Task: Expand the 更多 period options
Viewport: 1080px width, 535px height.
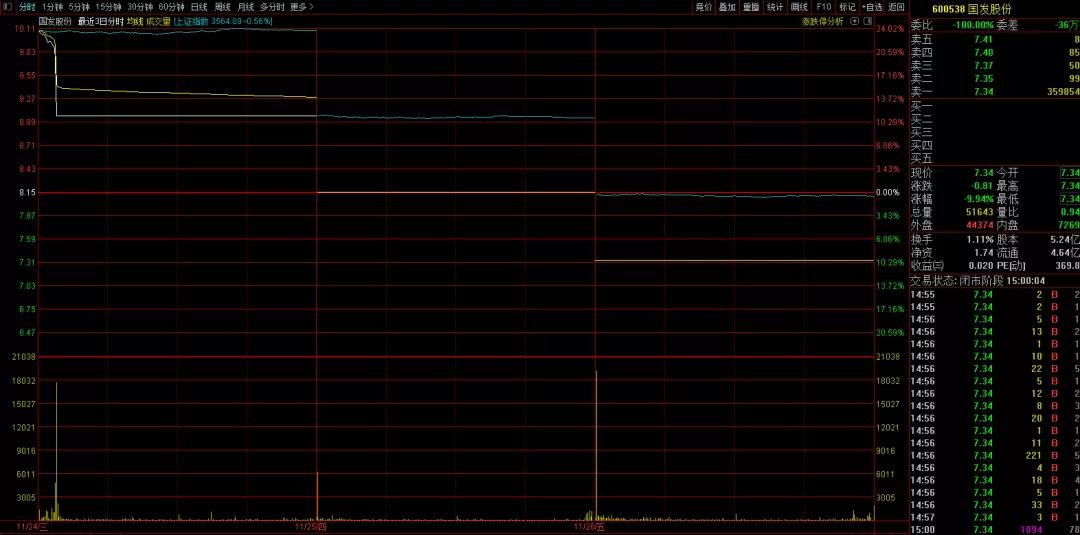Action: 301,7
